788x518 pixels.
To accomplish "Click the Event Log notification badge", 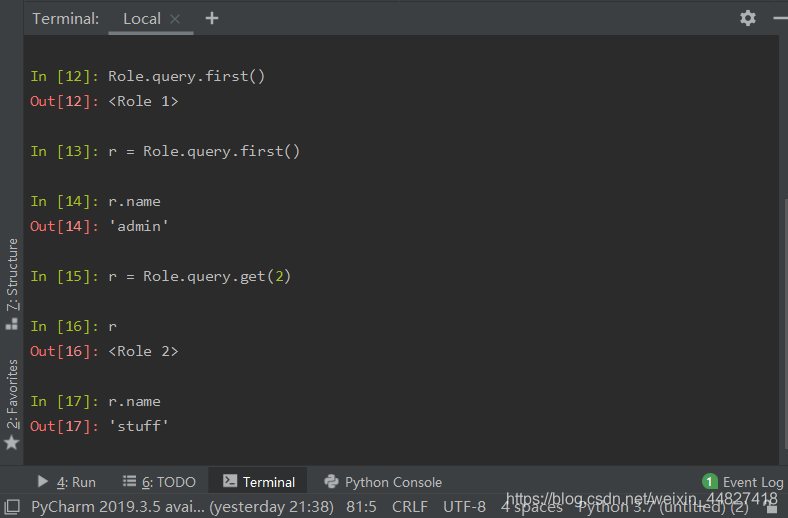I will (709, 482).
